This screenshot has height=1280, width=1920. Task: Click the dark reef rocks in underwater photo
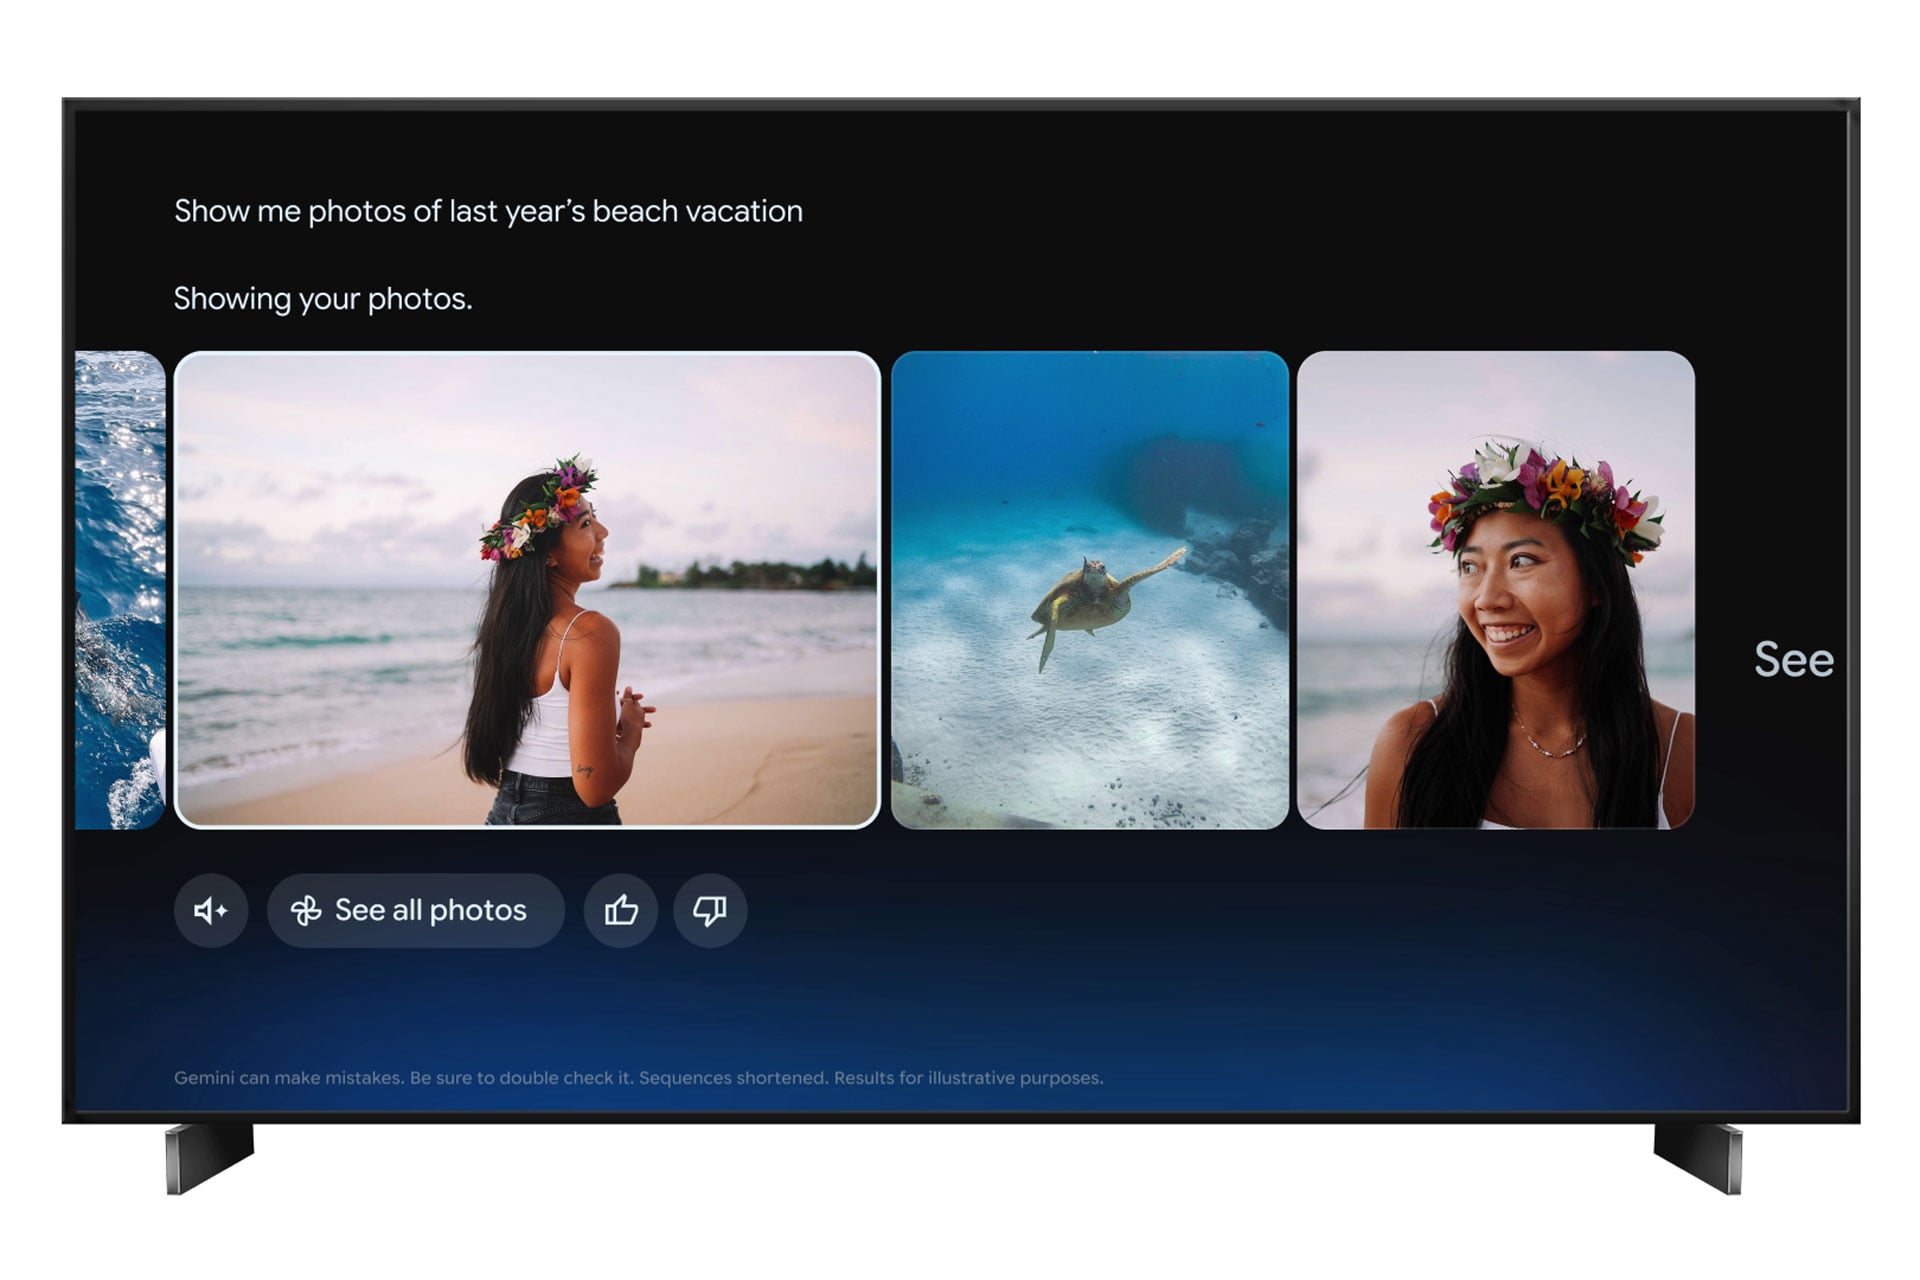tap(1245, 565)
